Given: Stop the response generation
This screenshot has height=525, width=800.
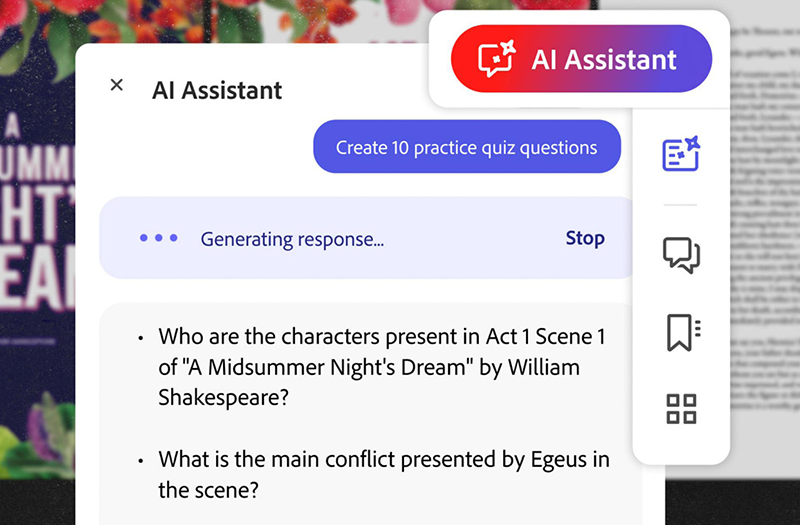Looking at the screenshot, I should (585, 238).
